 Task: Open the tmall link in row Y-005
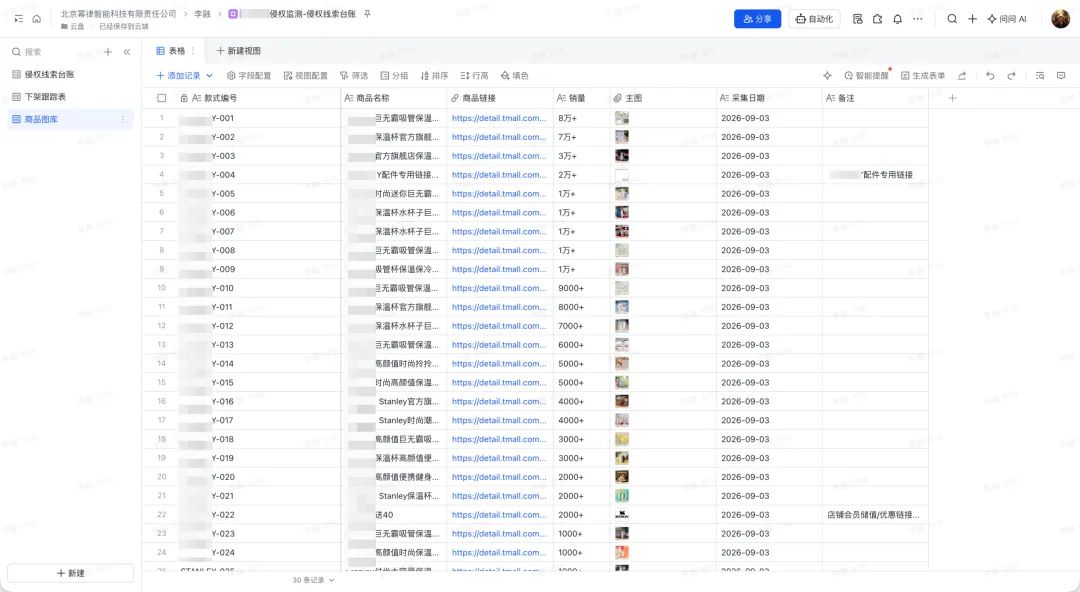pos(499,194)
